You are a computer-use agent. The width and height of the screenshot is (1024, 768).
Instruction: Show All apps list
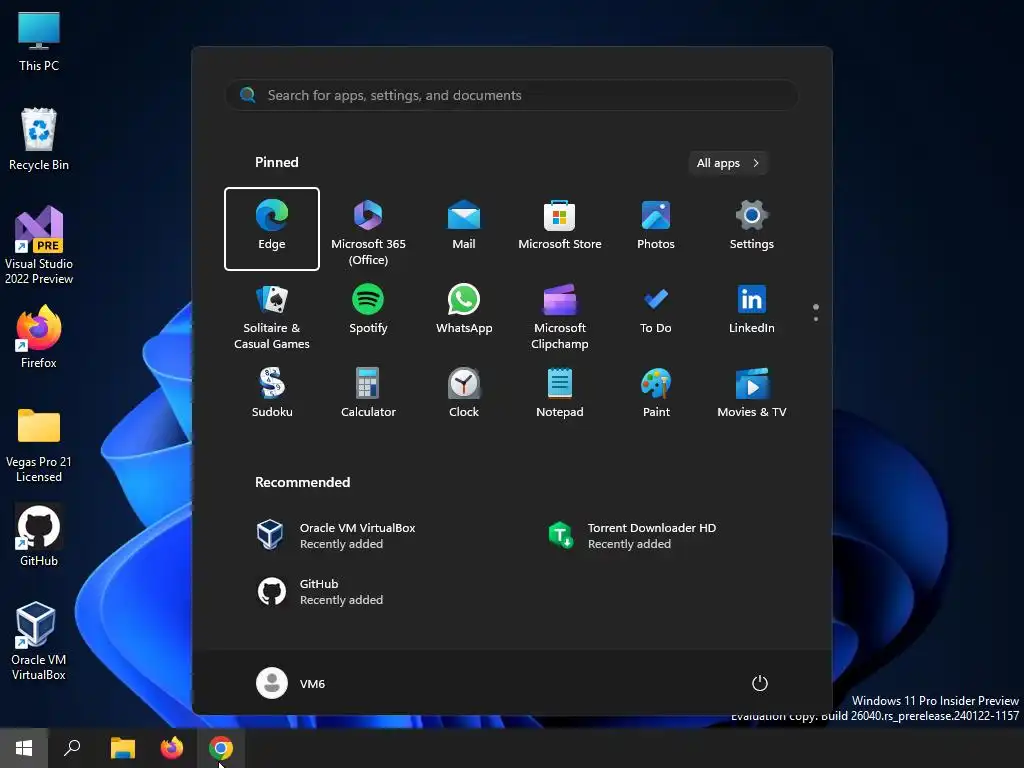point(728,163)
